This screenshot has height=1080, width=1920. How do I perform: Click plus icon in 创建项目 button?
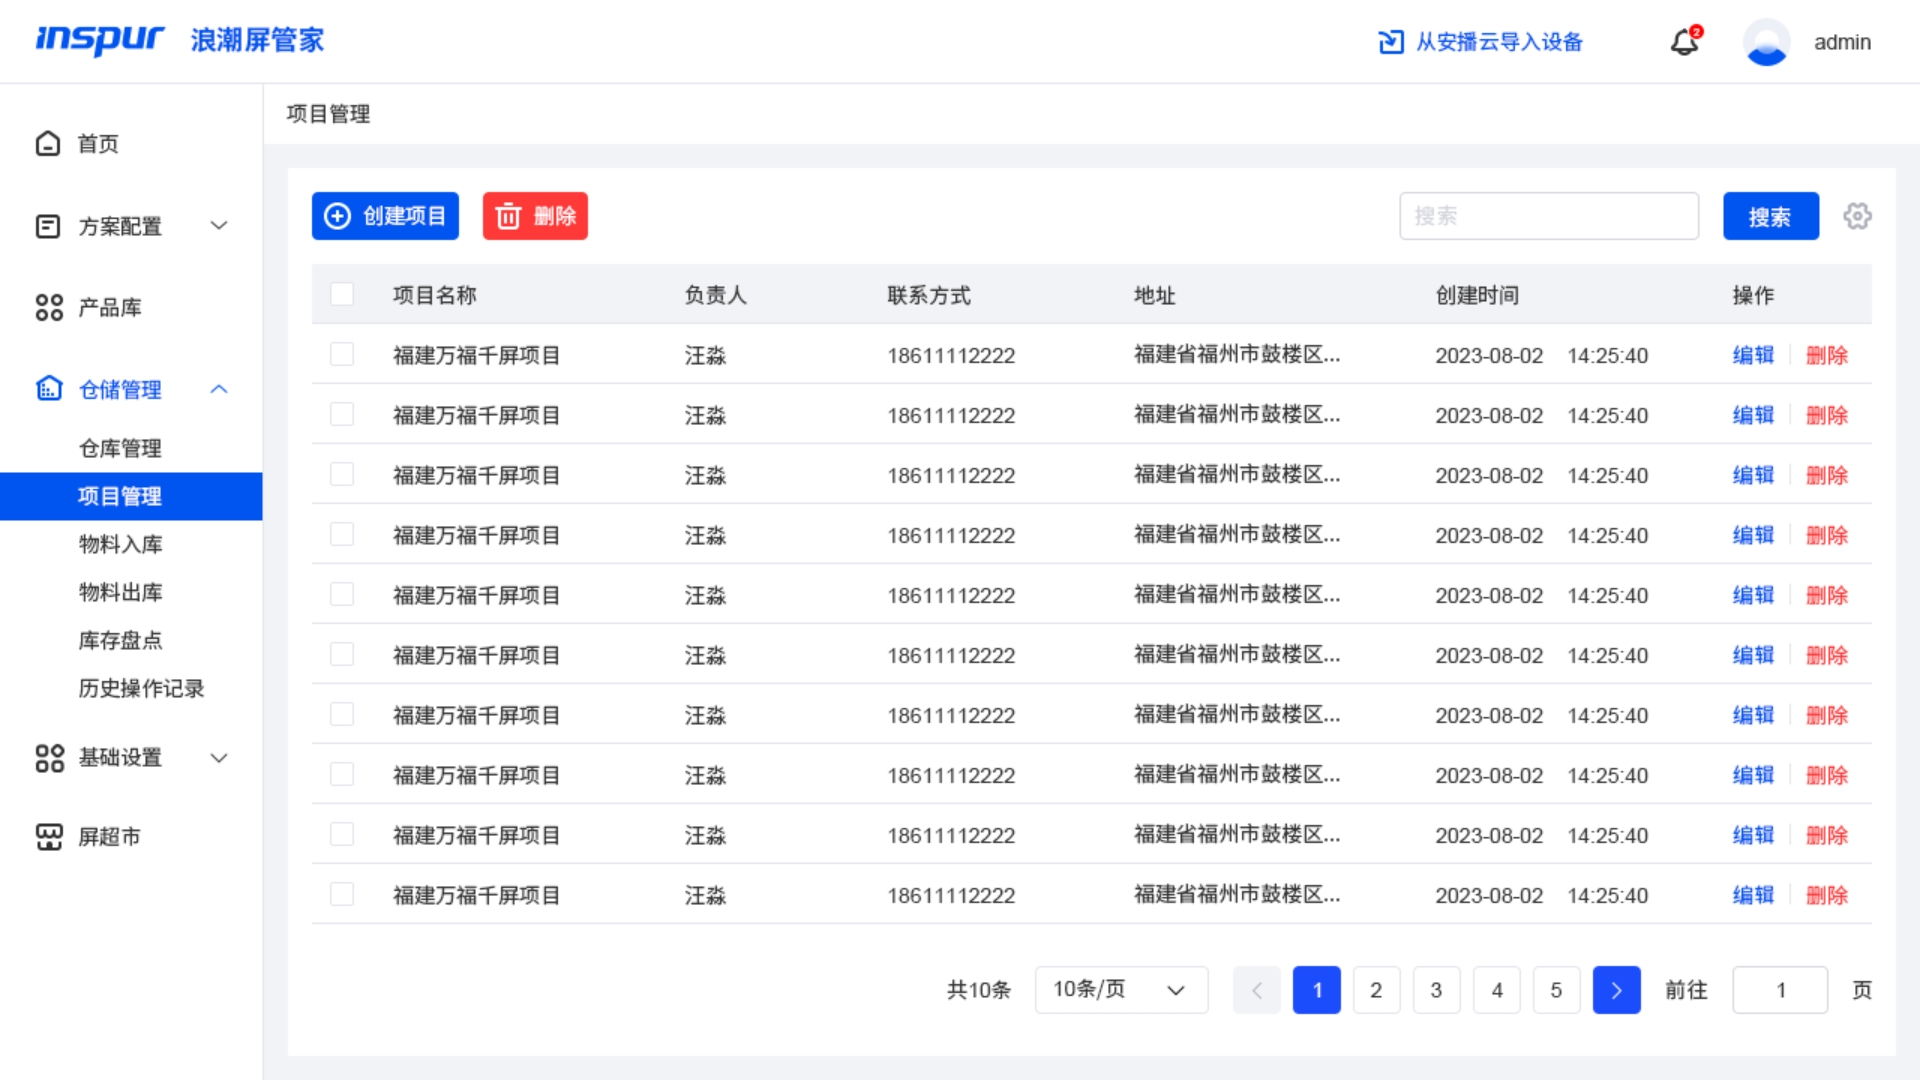pyautogui.click(x=338, y=216)
